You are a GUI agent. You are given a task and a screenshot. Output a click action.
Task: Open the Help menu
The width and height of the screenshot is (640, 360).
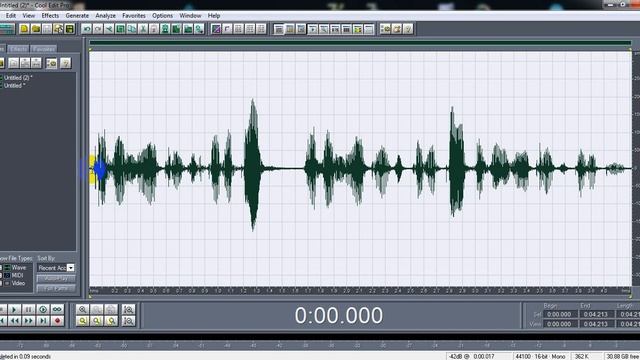214,16
